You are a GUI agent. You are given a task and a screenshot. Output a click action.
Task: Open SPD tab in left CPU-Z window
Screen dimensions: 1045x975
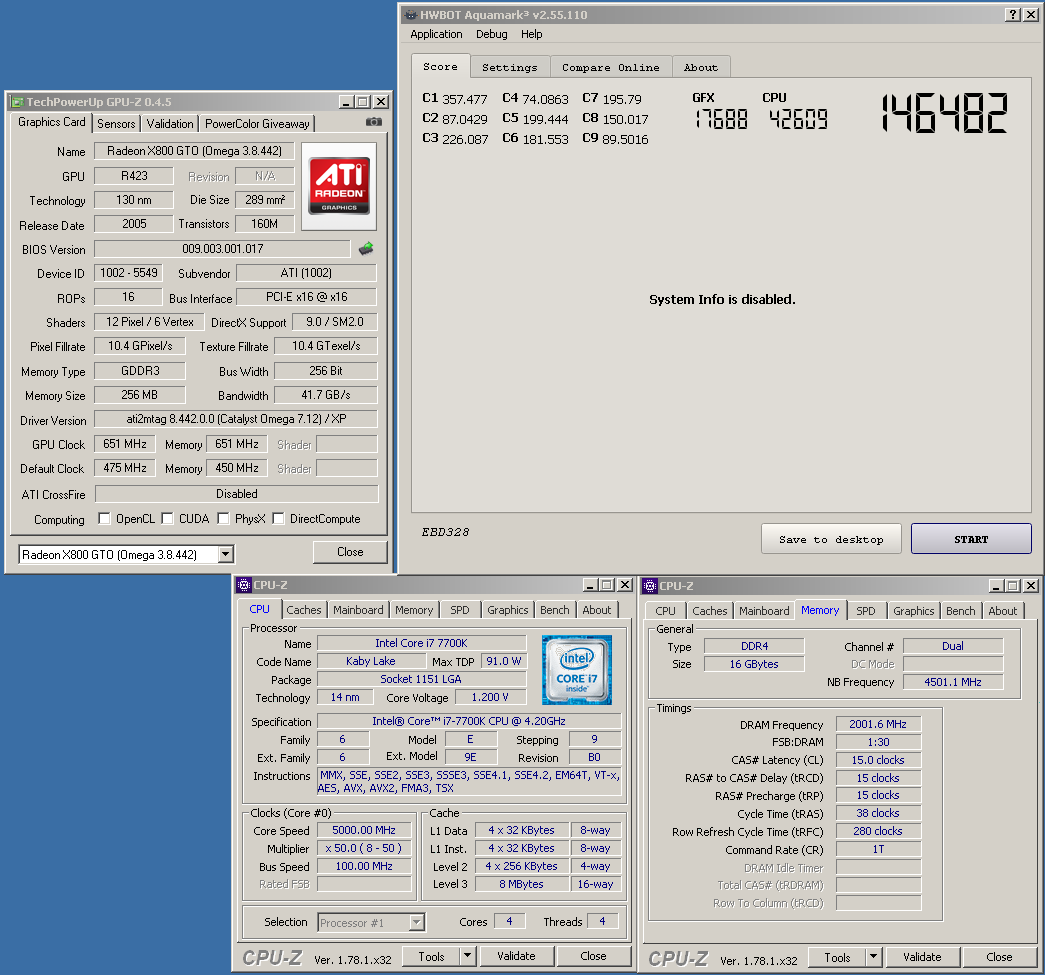[460, 610]
